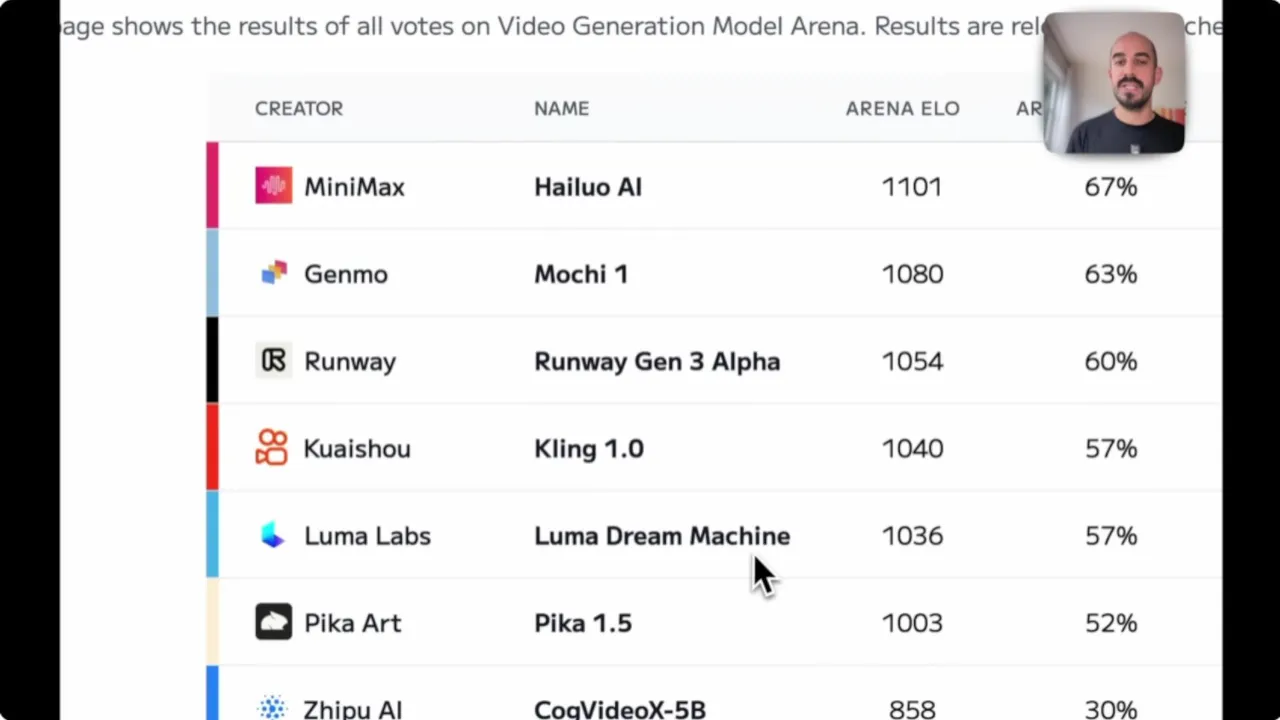Click the presenter webcam thumbnail
The height and width of the screenshot is (720, 1280).
(x=1113, y=84)
